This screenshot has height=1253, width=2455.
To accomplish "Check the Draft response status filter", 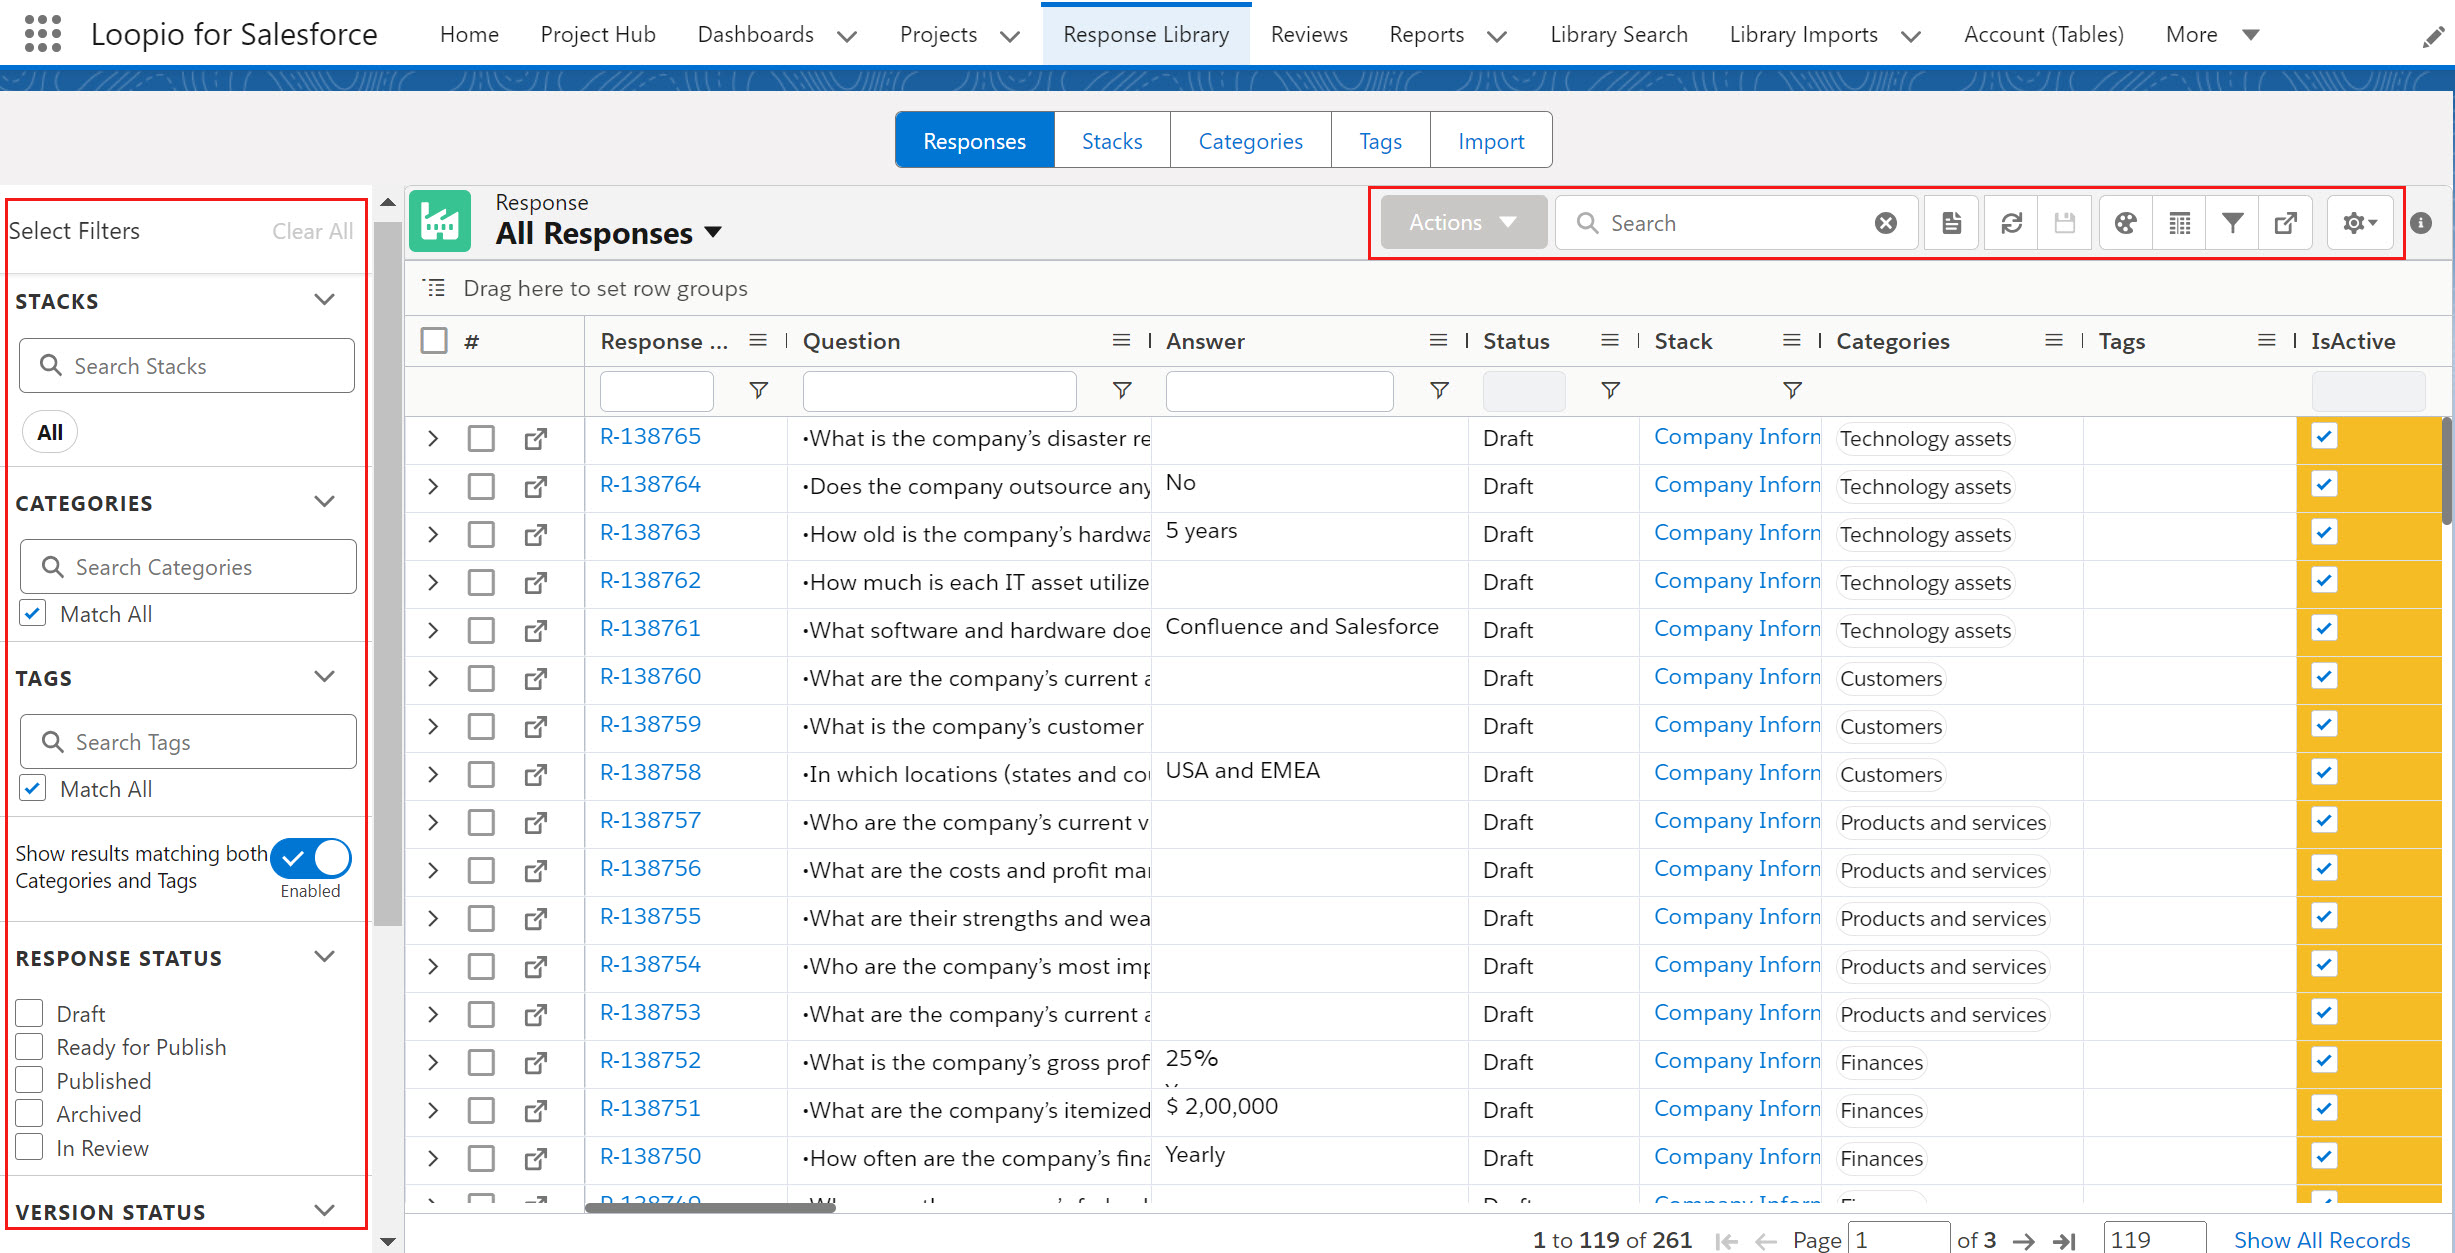I will pyautogui.click(x=30, y=1013).
